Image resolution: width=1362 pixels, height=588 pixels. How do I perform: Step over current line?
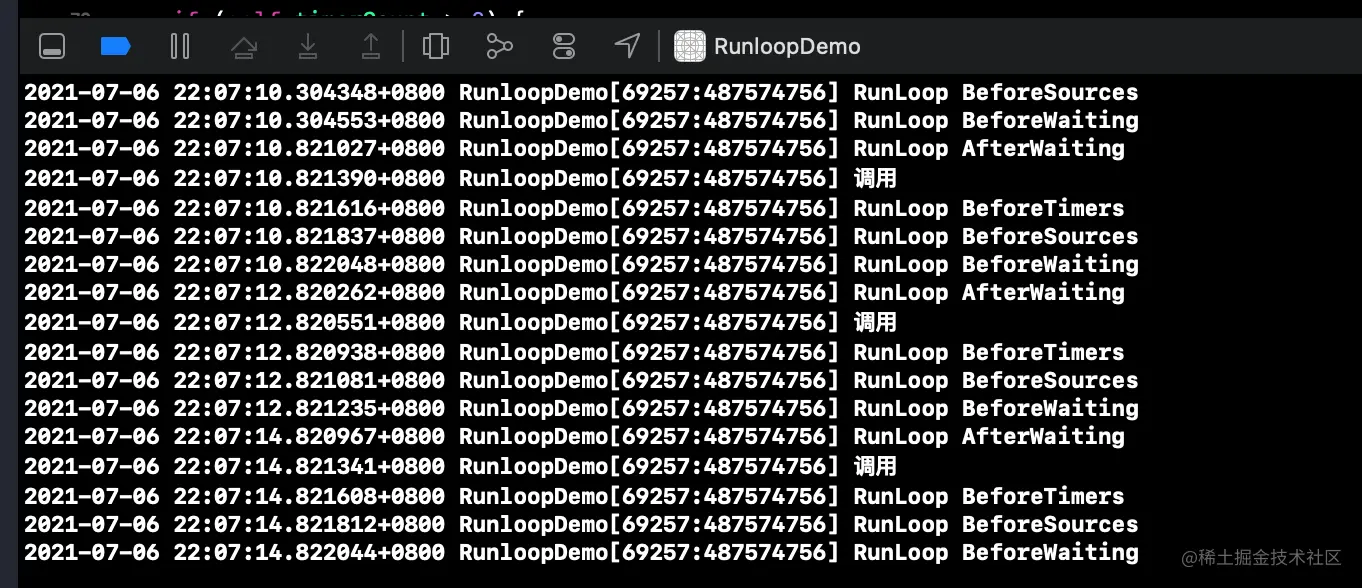(244, 46)
